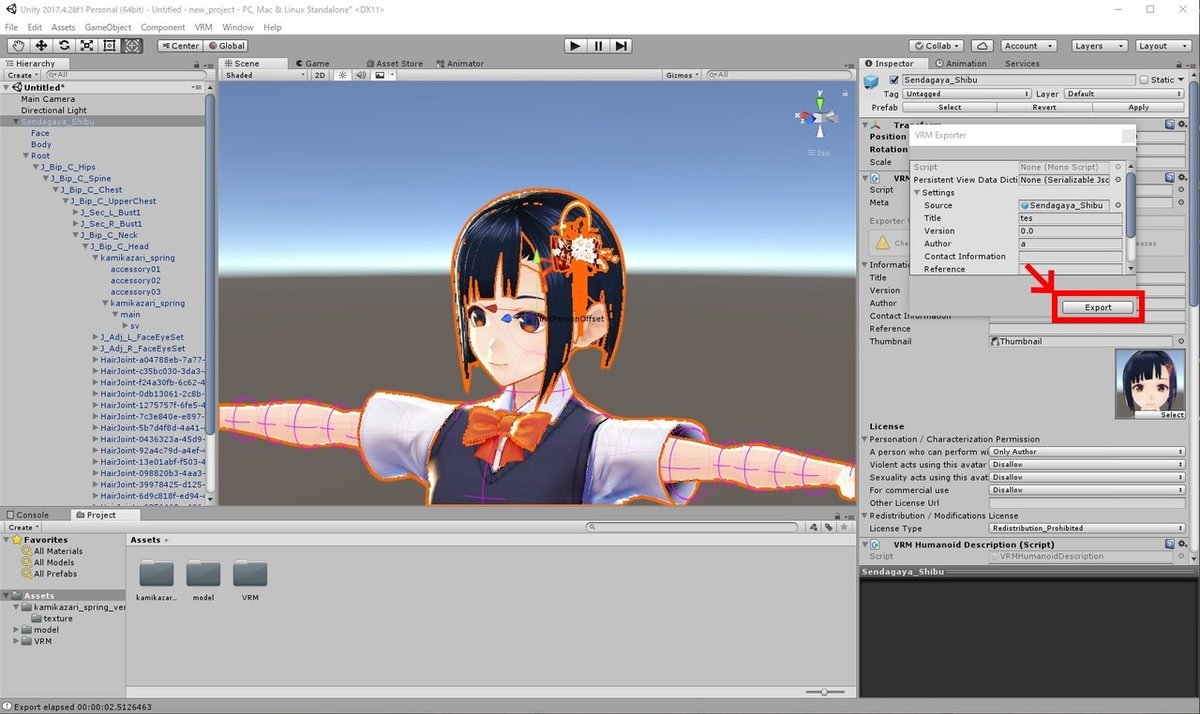
Task: Switch to the Console tab
Action: coord(28,515)
